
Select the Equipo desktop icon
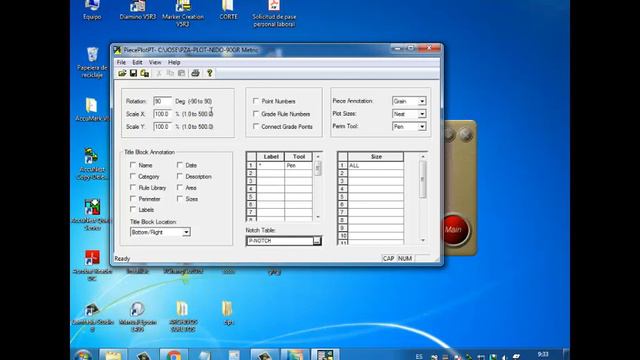pyautogui.click(x=92, y=10)
